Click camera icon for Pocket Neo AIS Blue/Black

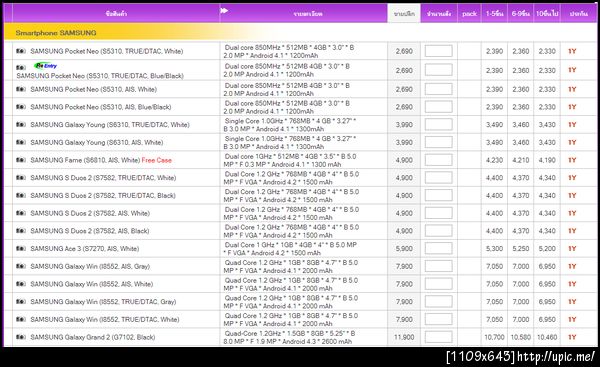[x=21, y=107]
